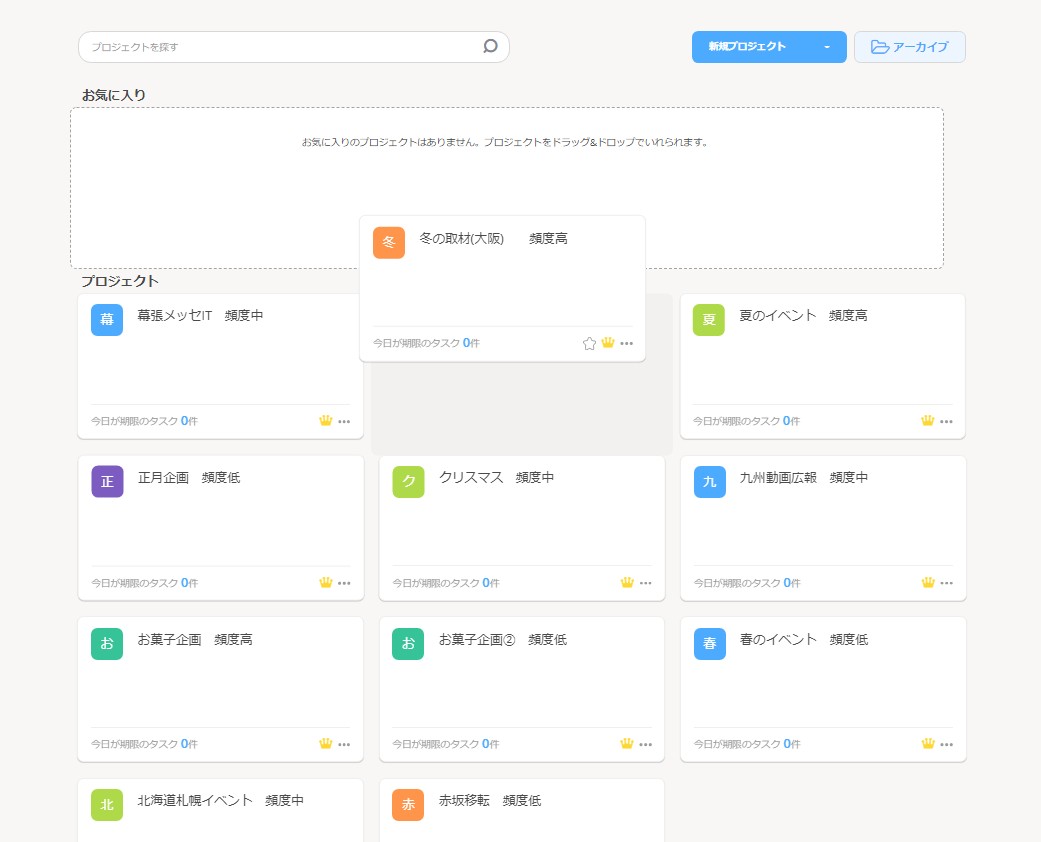Click the orange 赤 project icon
This screenshot has width=1041, height=842.
coord(408,805)
